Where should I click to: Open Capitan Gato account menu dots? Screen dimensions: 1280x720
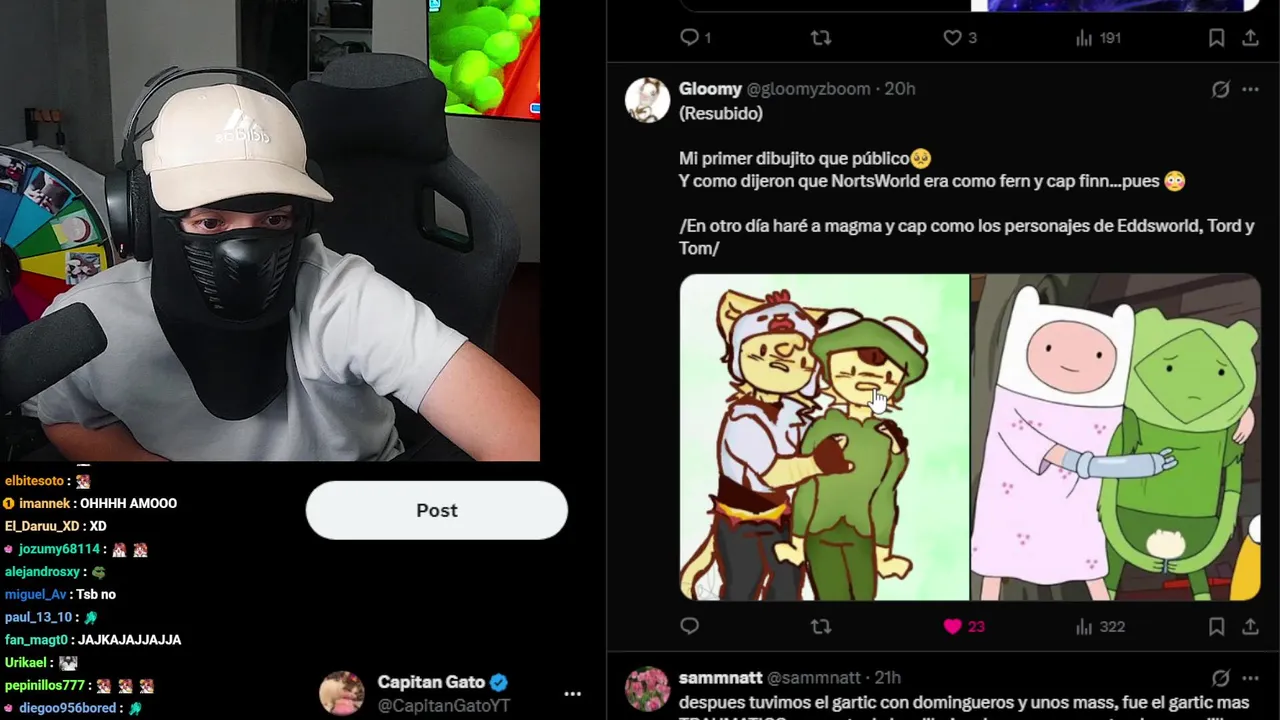point(572,693)
